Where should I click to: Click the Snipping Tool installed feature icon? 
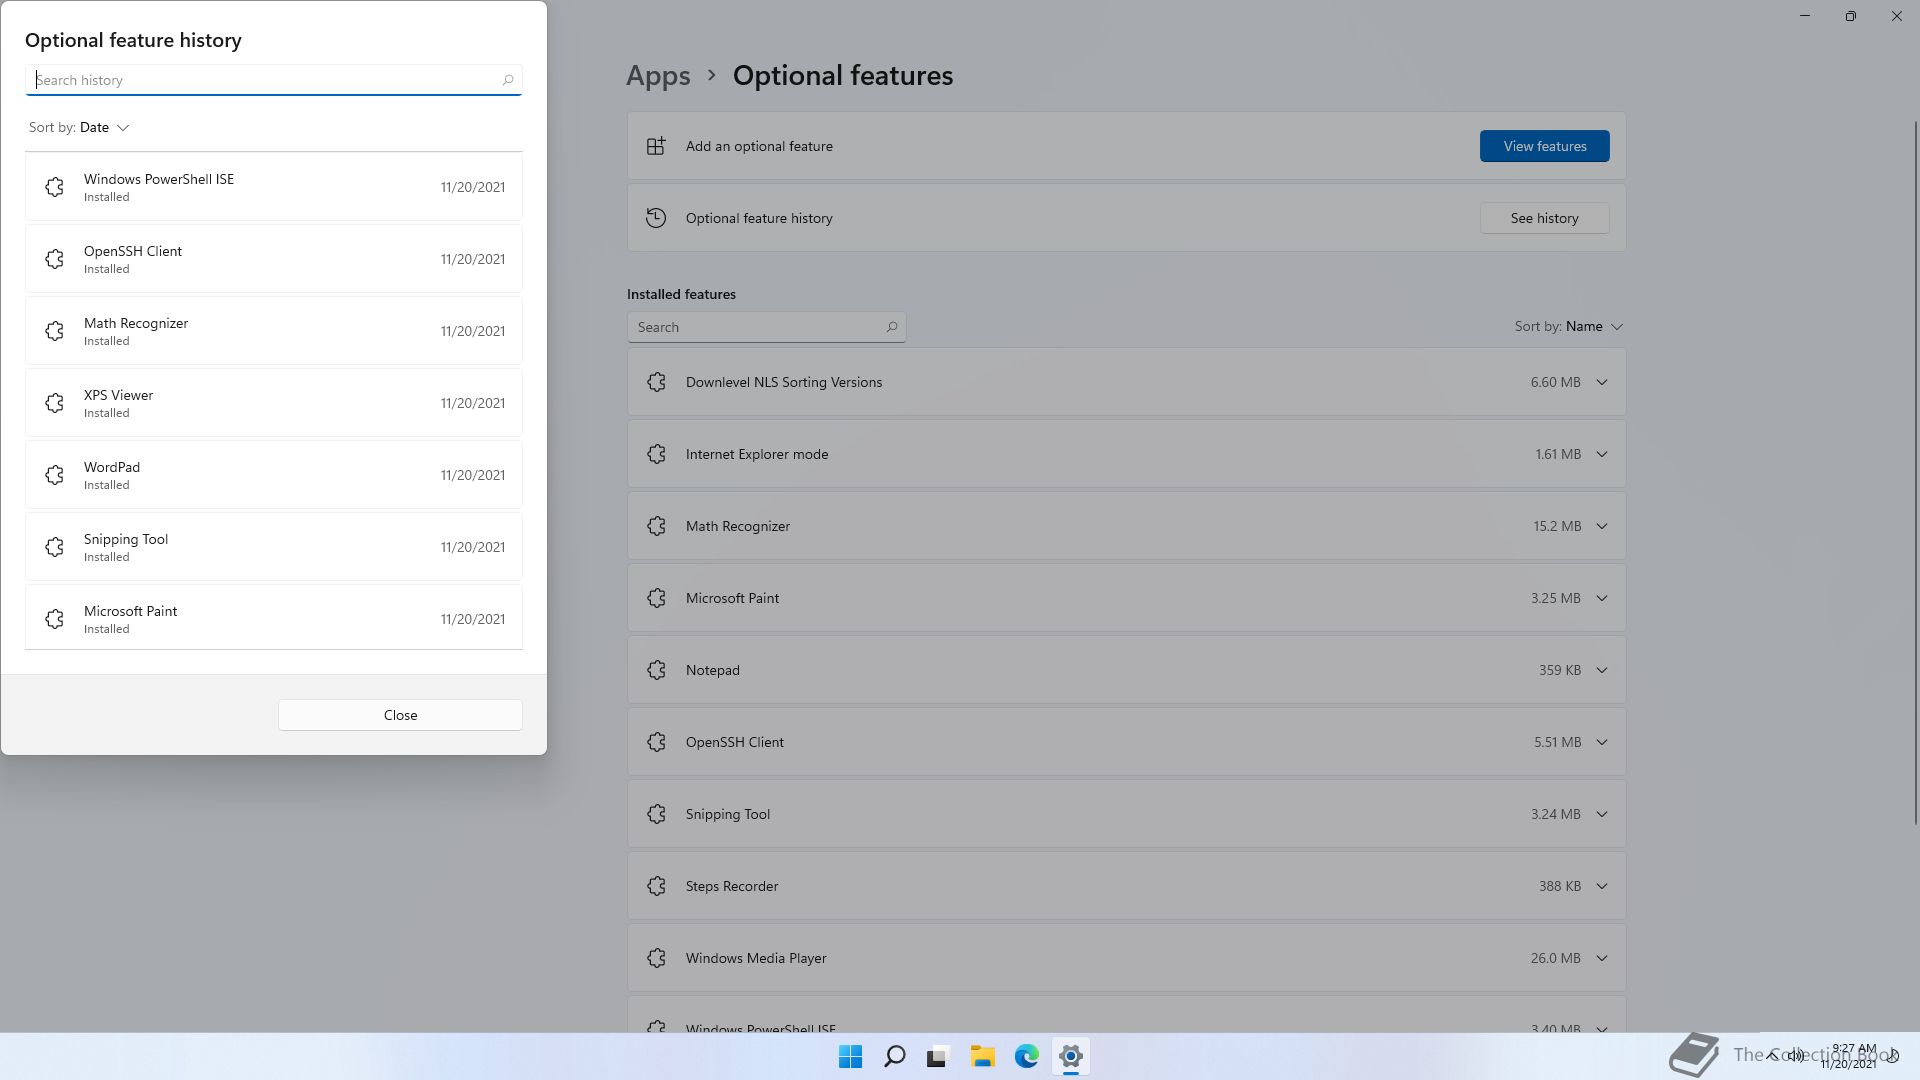(656, 814)
